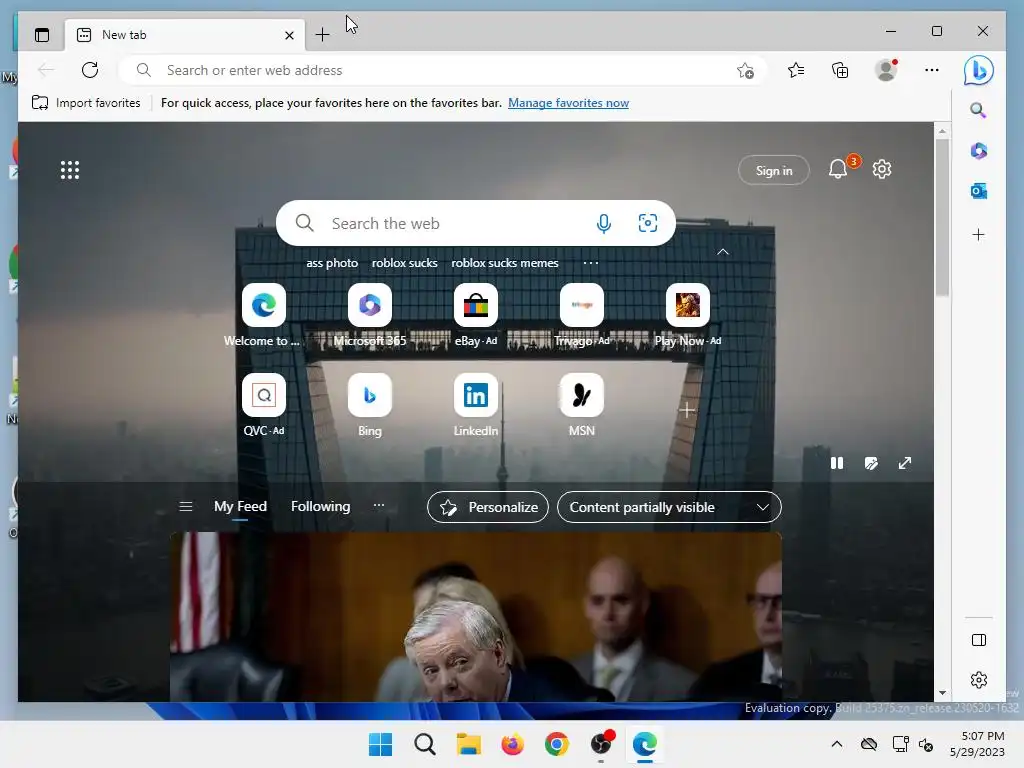Show hidden system tray icons chevron

click(837, 744)
